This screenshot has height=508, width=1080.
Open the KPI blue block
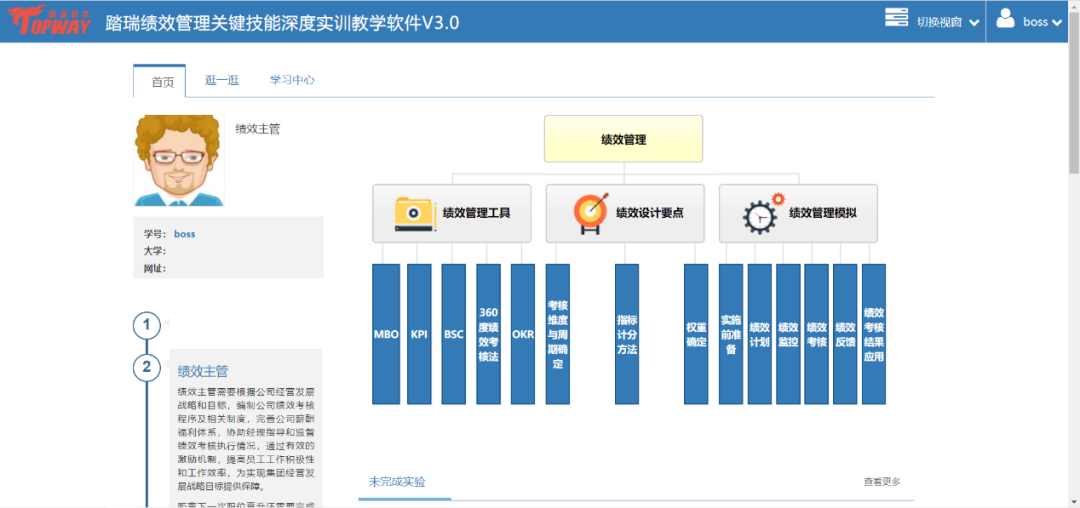pyautogui.click(x=420, y=334)
